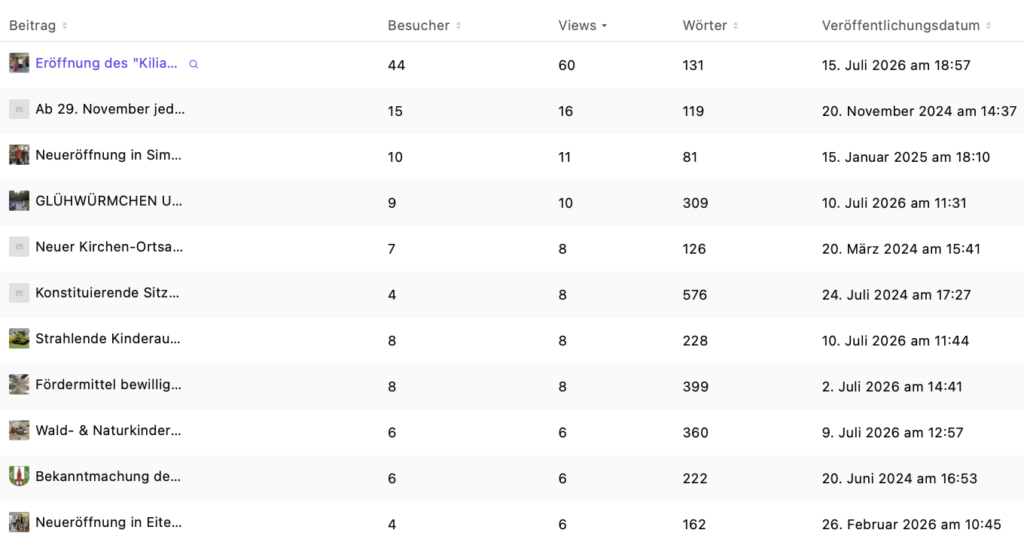Click the Eröffnung des Kilia post thumbnail
The width and height of the screenshot is (1024, 539).
(19, 63)
